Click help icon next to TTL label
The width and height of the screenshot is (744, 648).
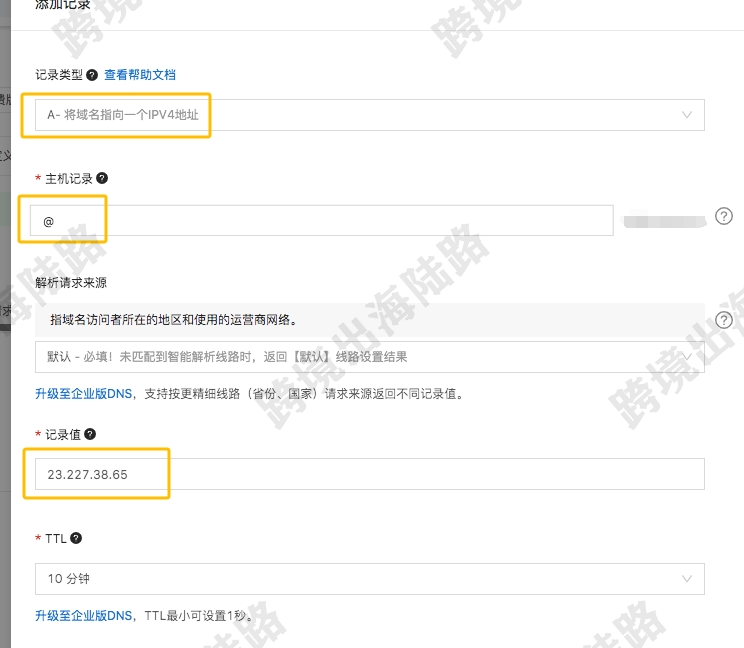tap(76, 538)
